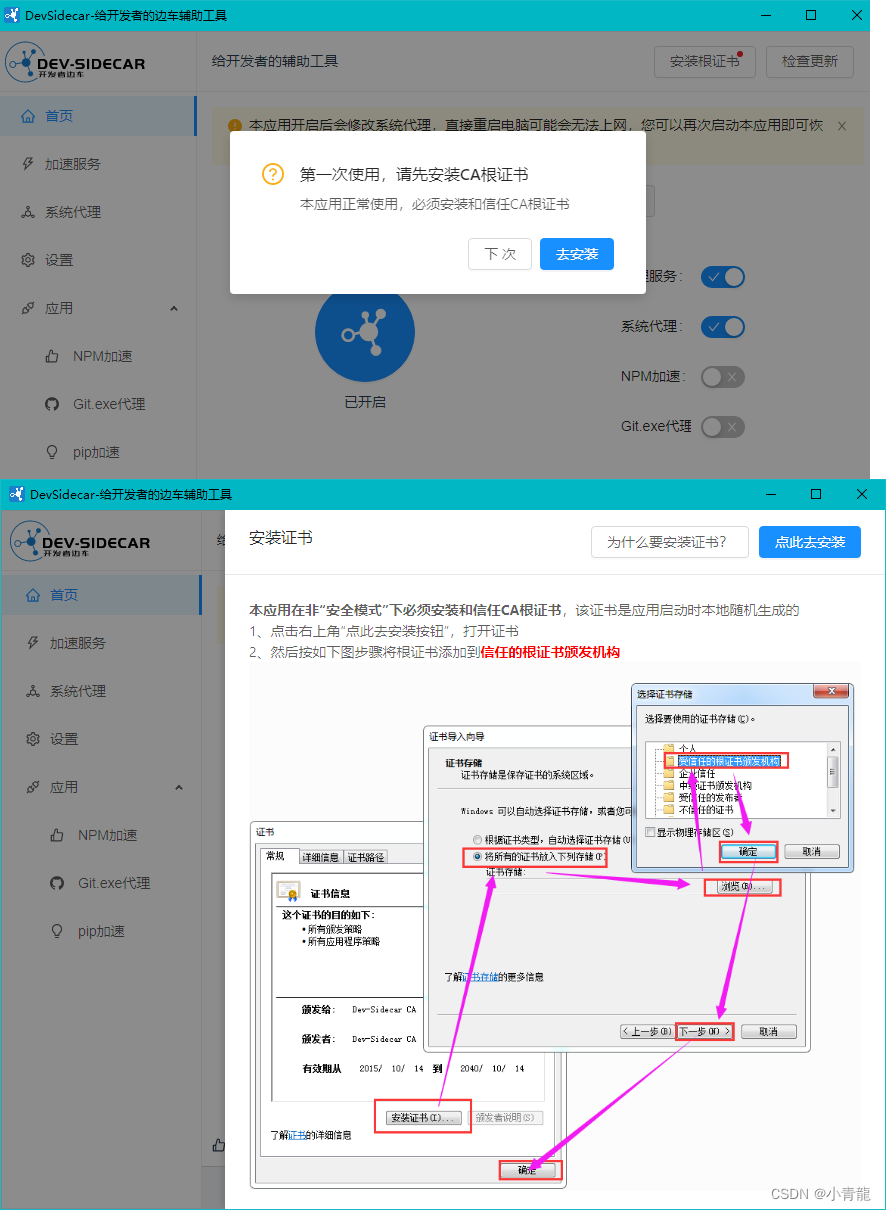
Task: Click the blue 去安装 button in the dialog
Action: (x=576, y=254)
